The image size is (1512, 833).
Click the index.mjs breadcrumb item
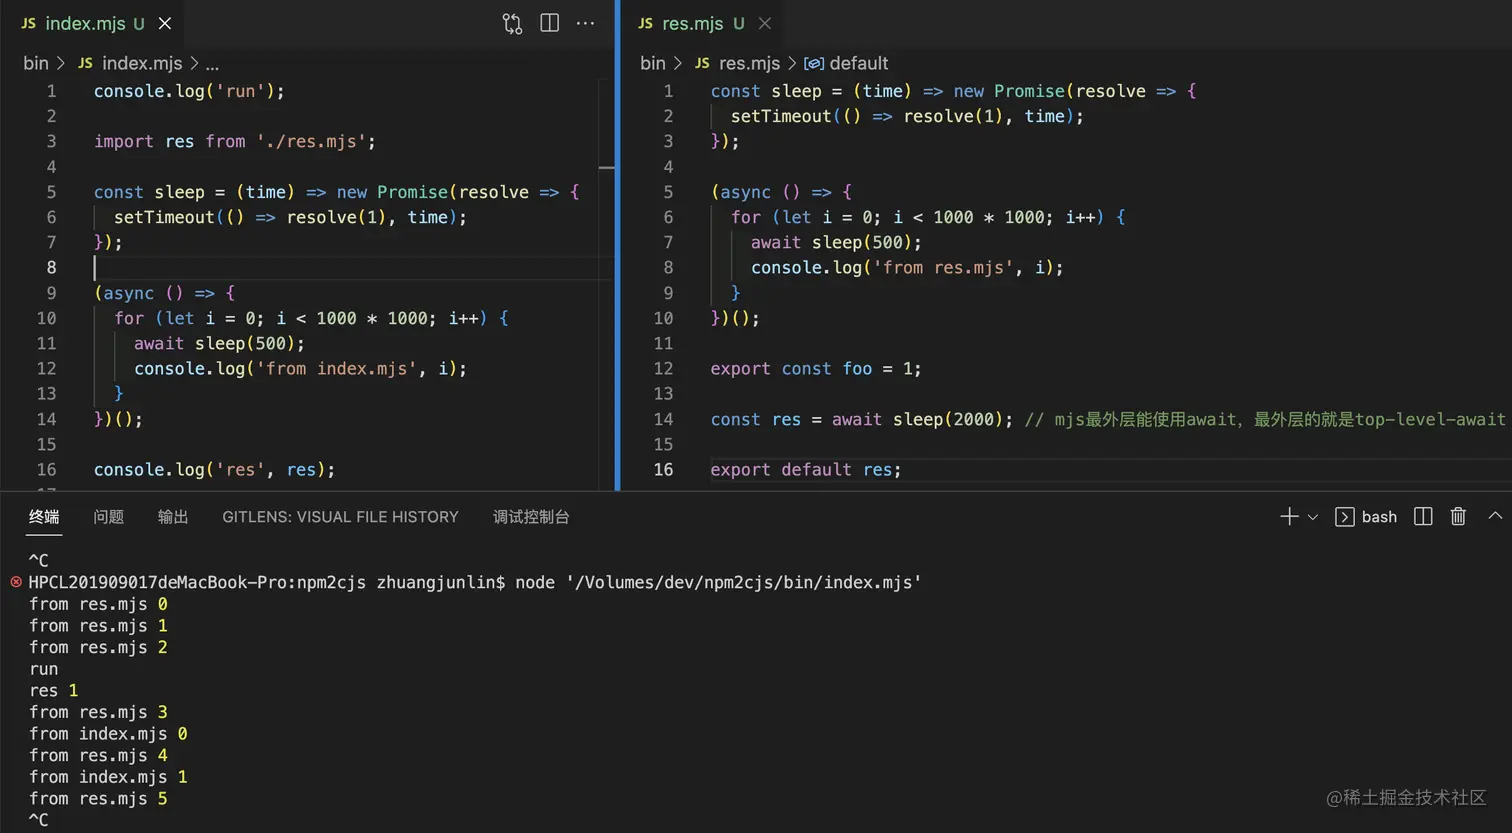pos(142,63)
